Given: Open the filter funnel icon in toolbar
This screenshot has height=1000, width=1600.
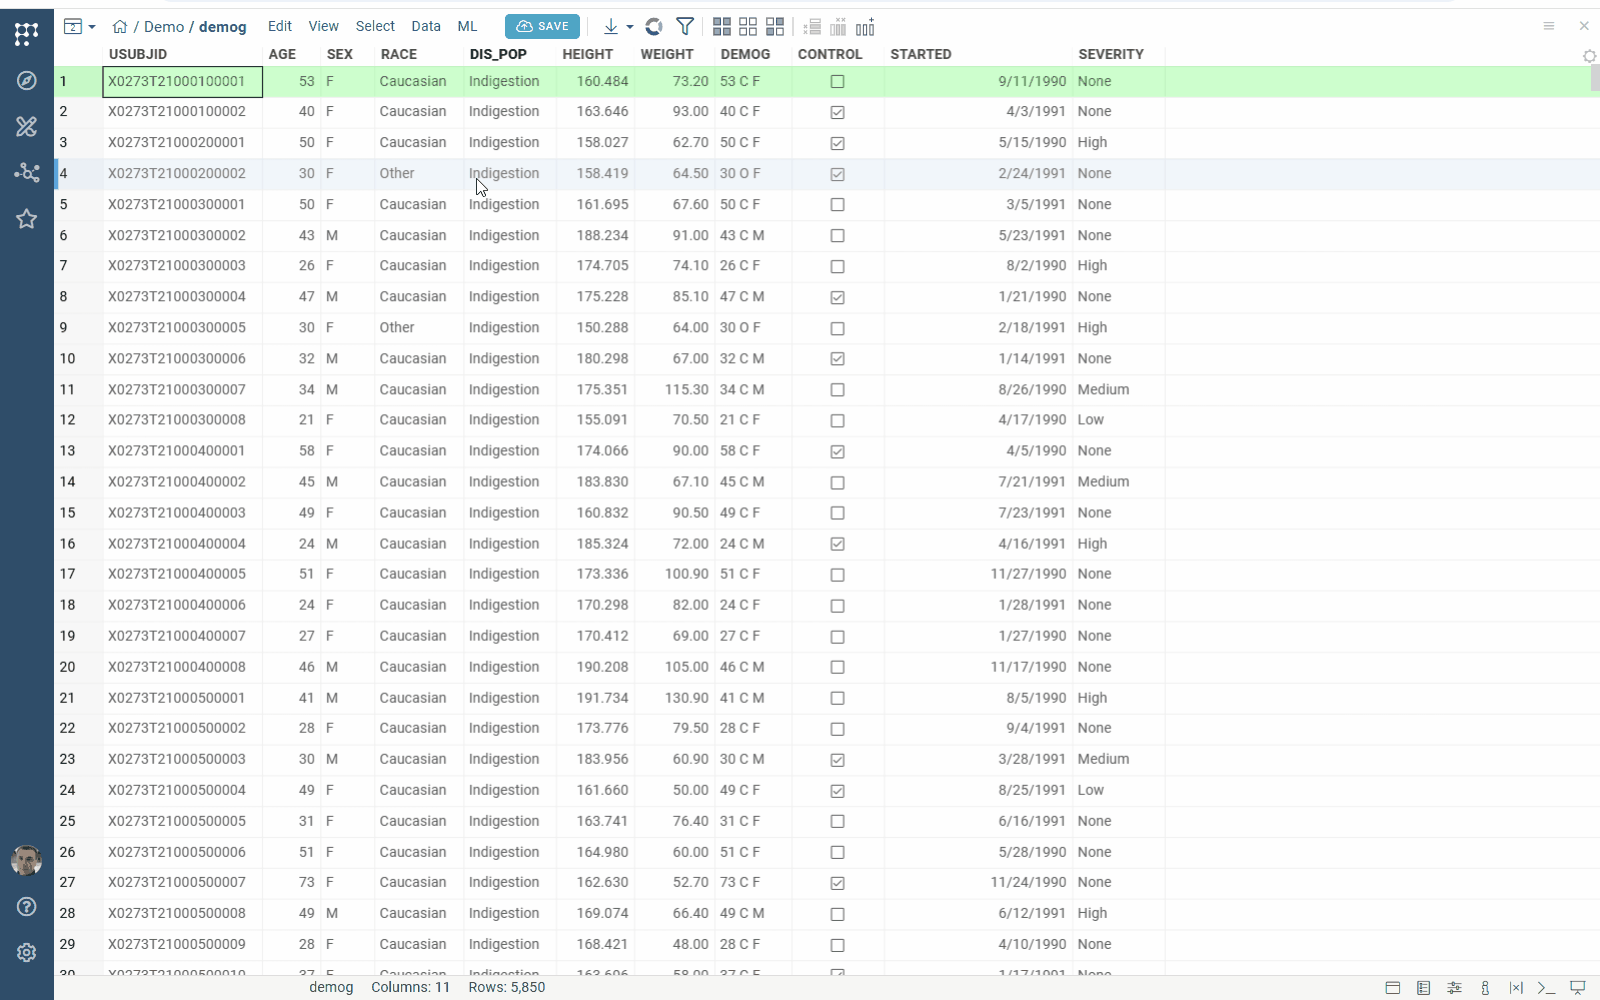Looking at the screenshot, I should pos(685,27).
